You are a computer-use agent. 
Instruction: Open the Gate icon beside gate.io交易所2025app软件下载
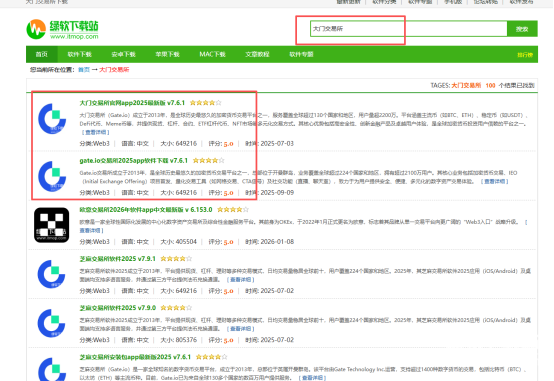tap(52, 176)
